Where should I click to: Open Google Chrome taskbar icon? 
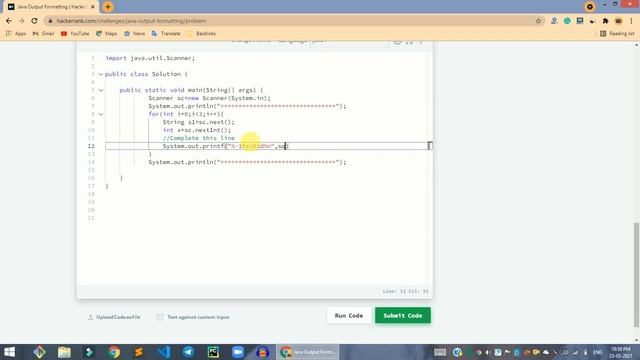point(114,352)
